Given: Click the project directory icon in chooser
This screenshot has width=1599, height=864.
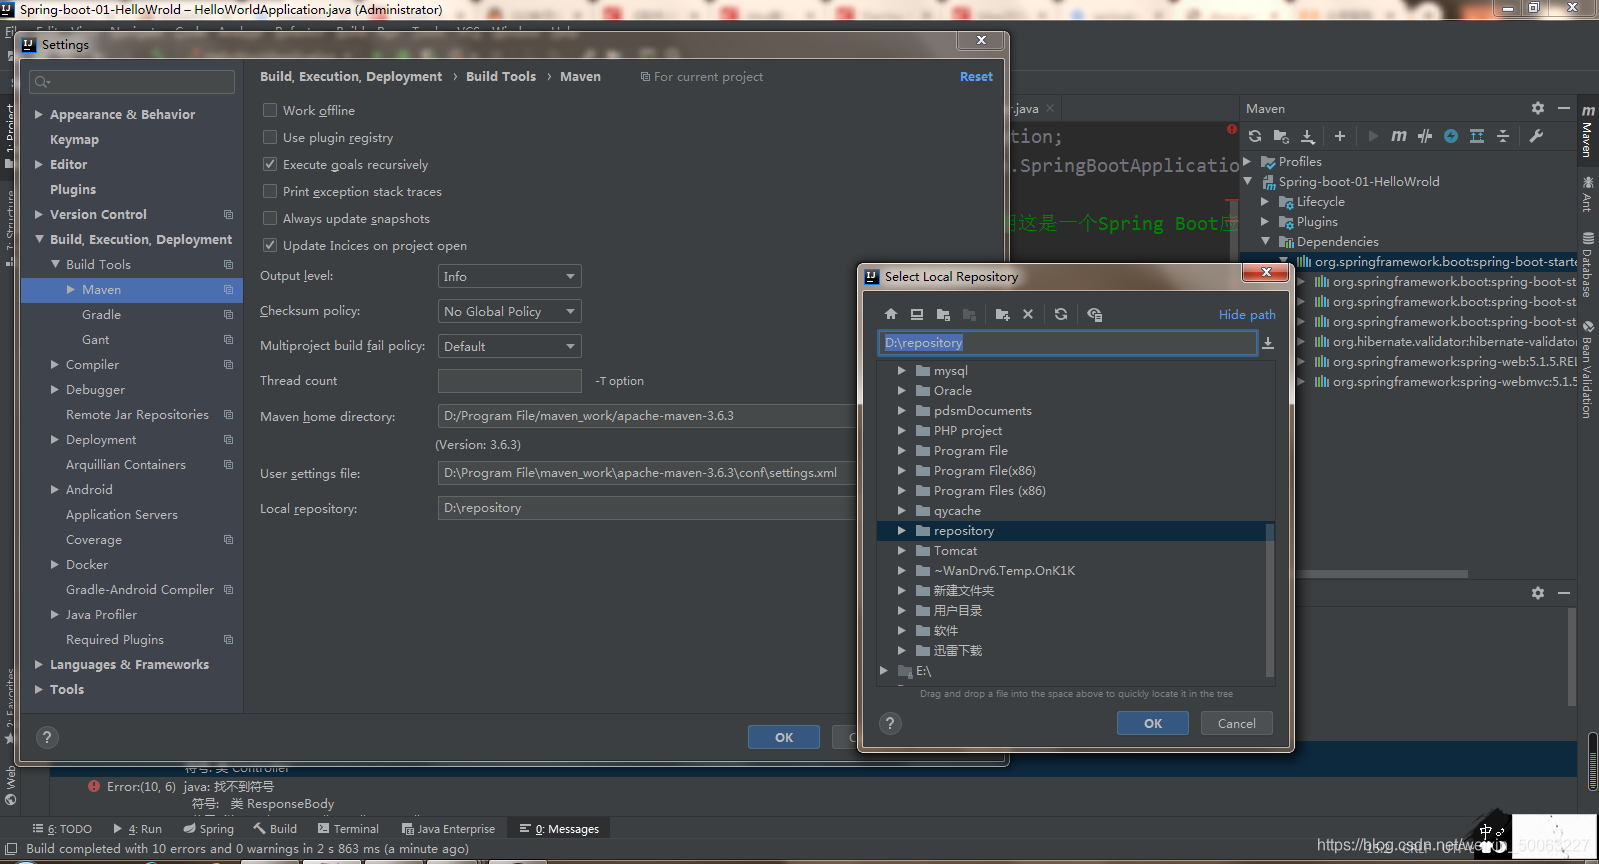Looking at the screenshot, I should coord(943,314).
